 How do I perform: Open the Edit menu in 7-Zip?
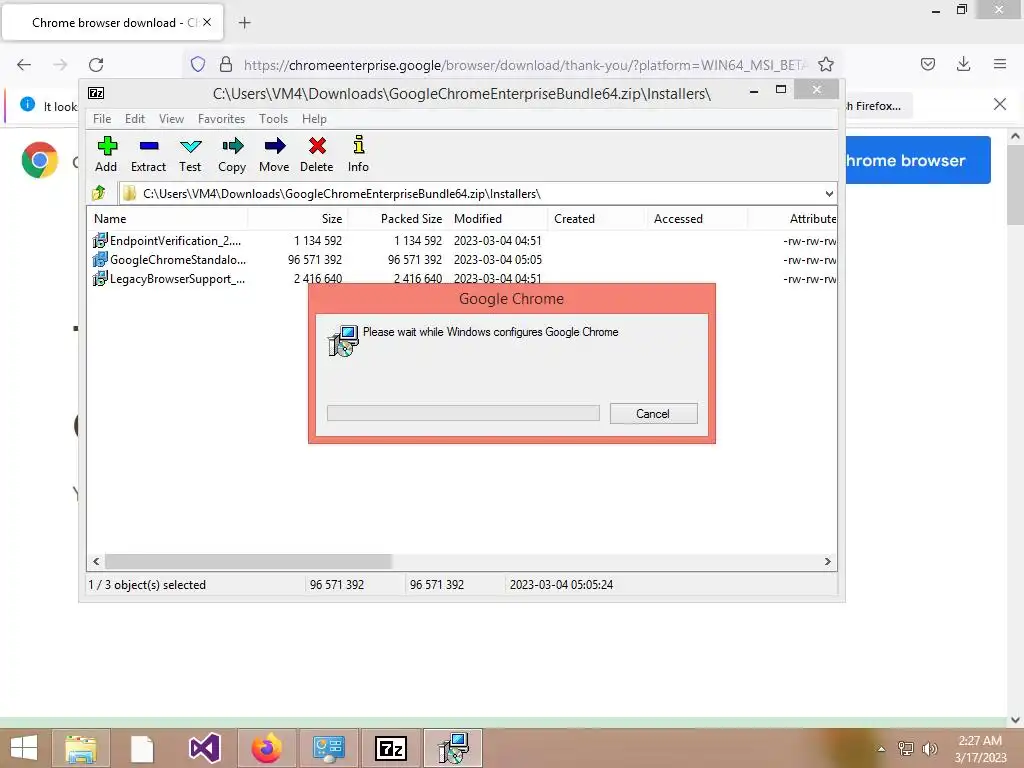coord(135,119)
